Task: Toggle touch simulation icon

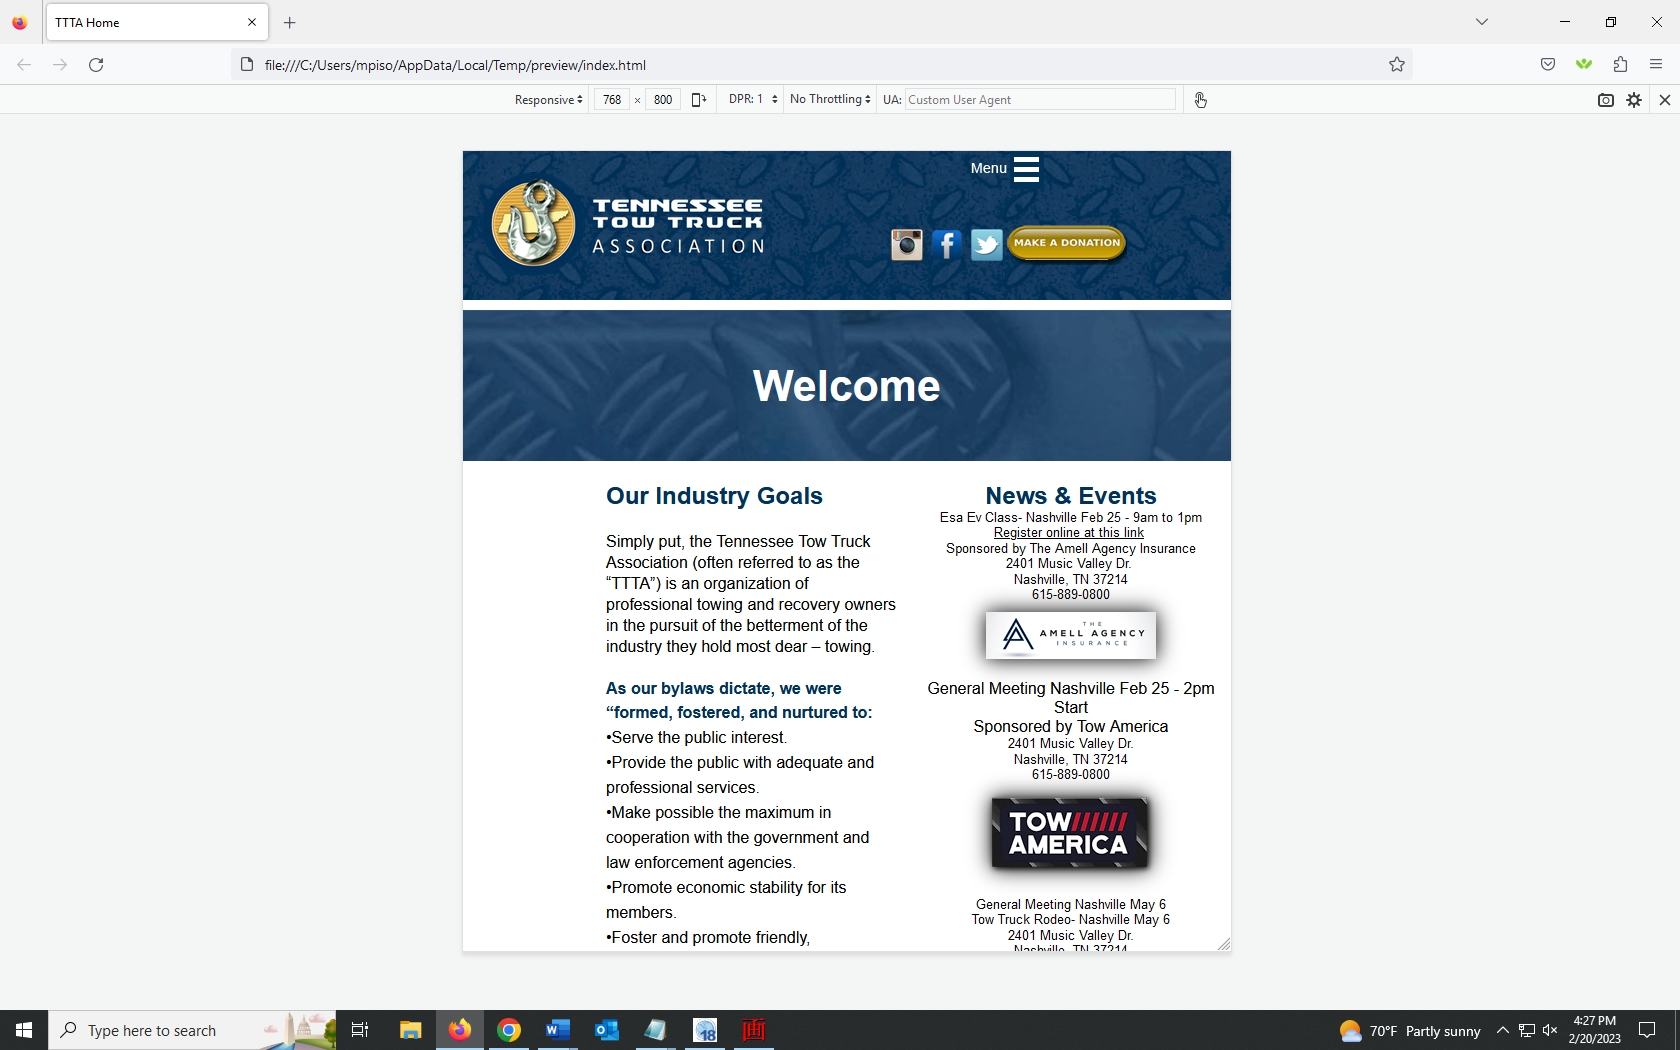Action: tap(1200, 100)
